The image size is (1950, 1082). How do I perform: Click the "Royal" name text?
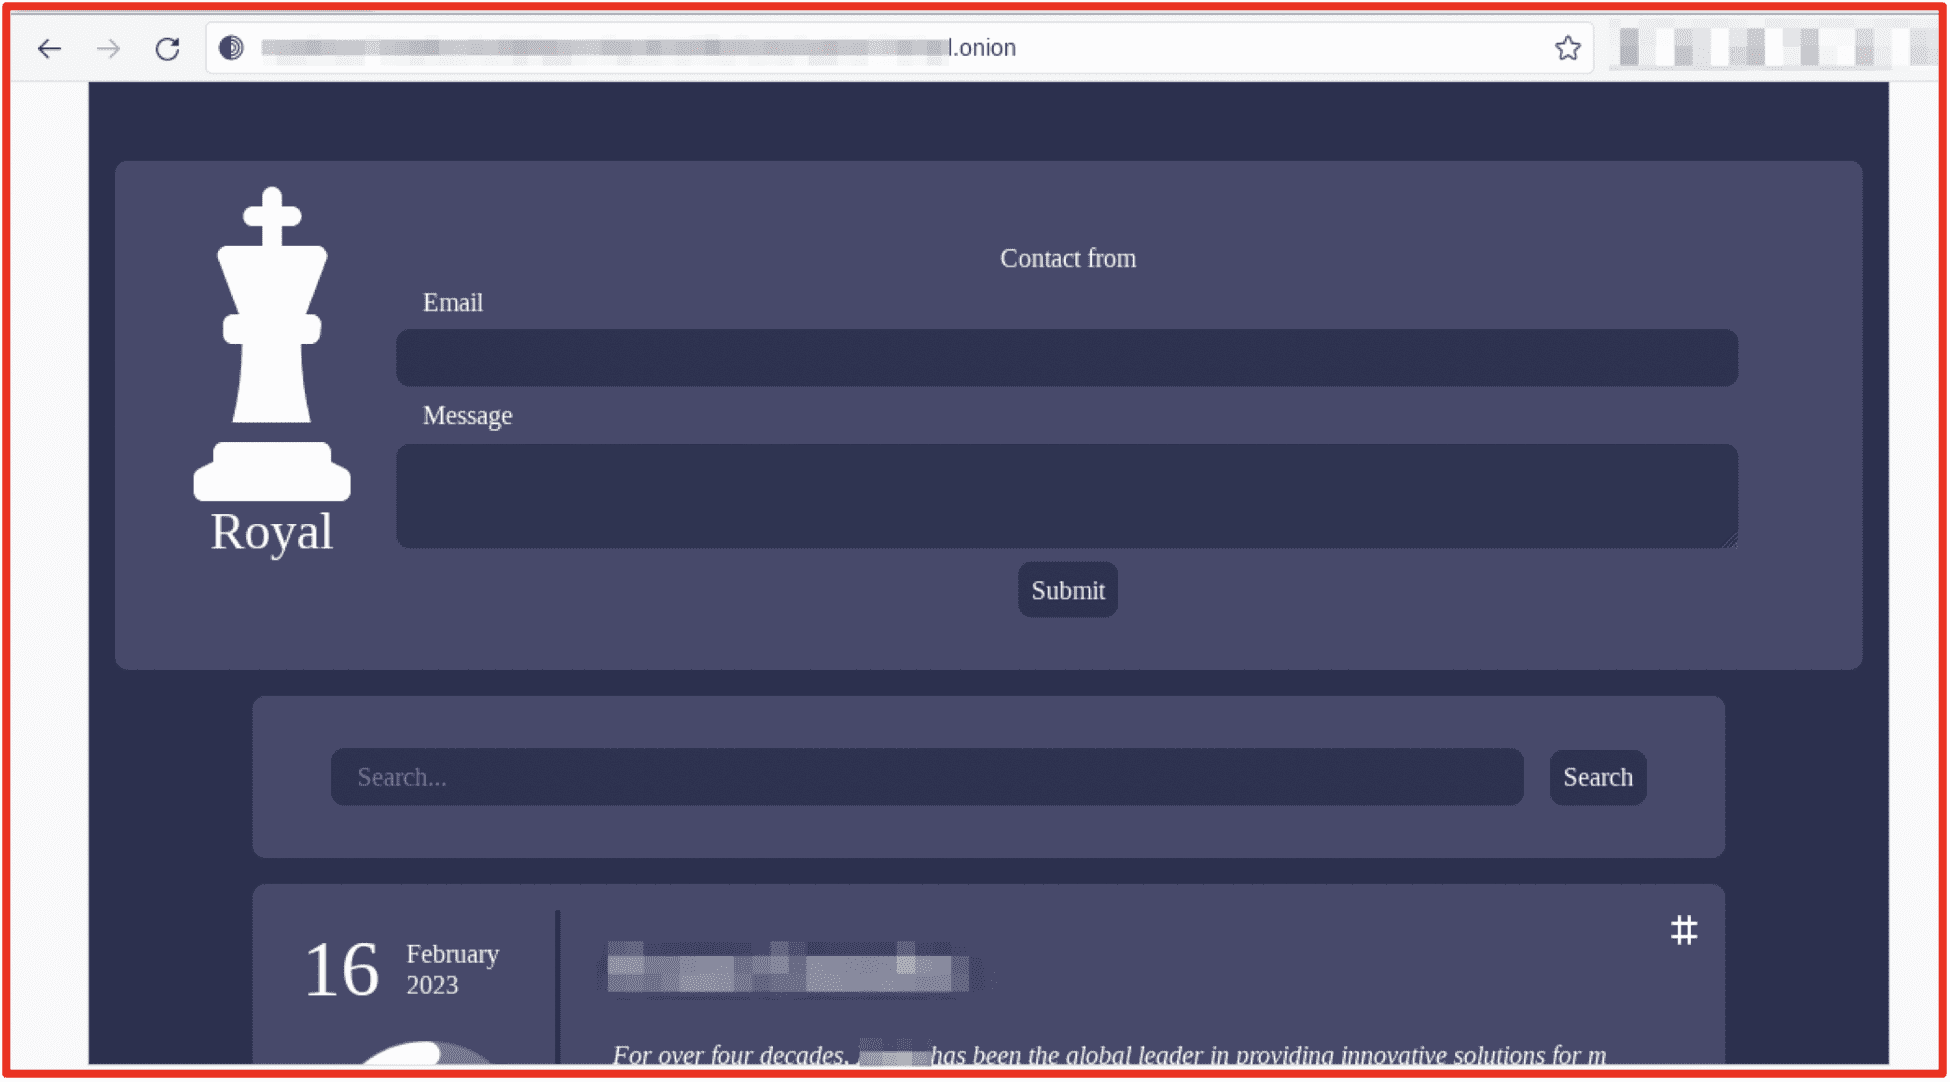coord(271,531)
